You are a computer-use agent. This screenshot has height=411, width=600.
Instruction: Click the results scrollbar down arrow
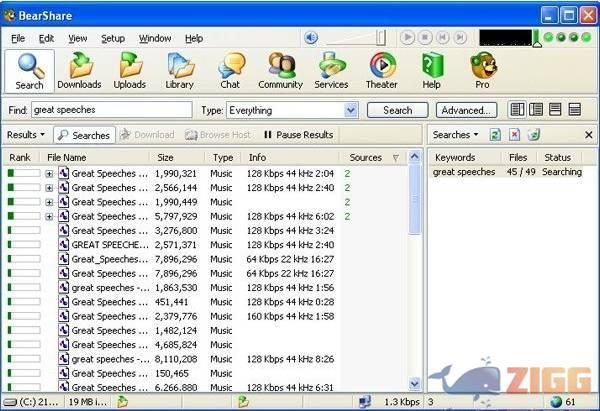[414, 383]
